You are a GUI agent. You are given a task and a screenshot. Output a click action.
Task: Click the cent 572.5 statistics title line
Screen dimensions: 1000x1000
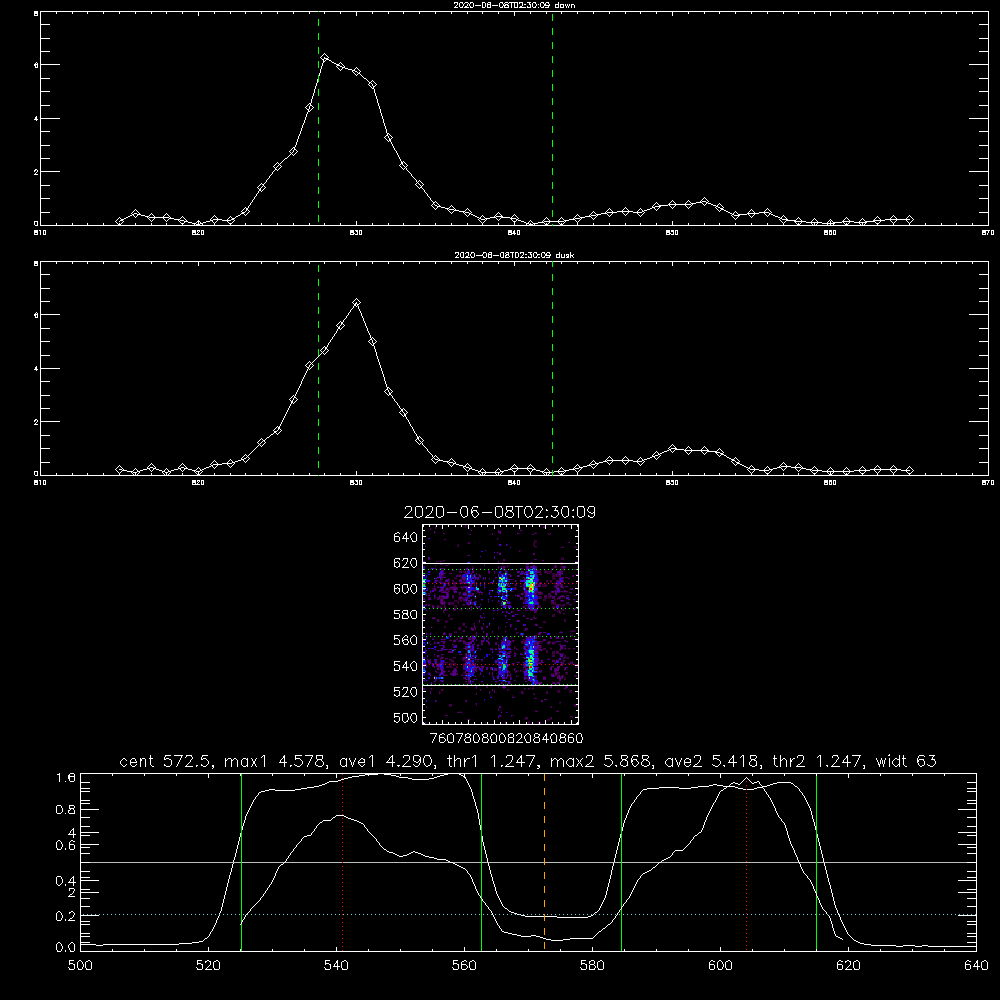(527, 761)
